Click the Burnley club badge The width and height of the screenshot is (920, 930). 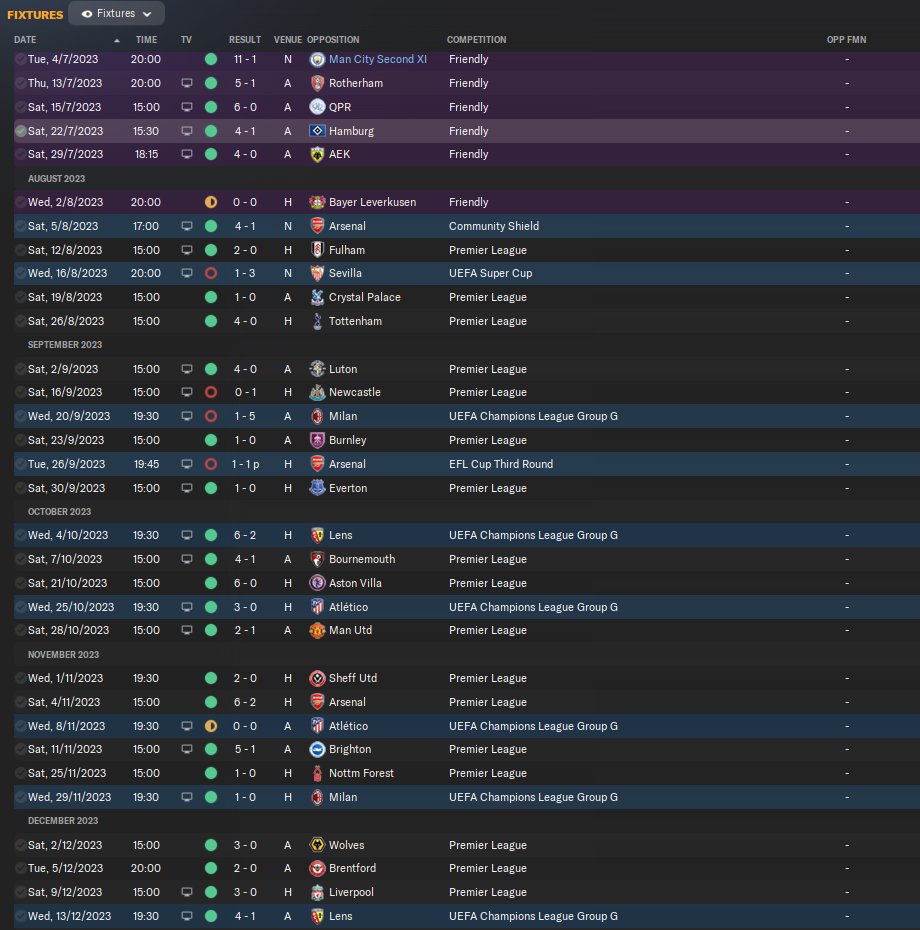click(x=317, y=440)
